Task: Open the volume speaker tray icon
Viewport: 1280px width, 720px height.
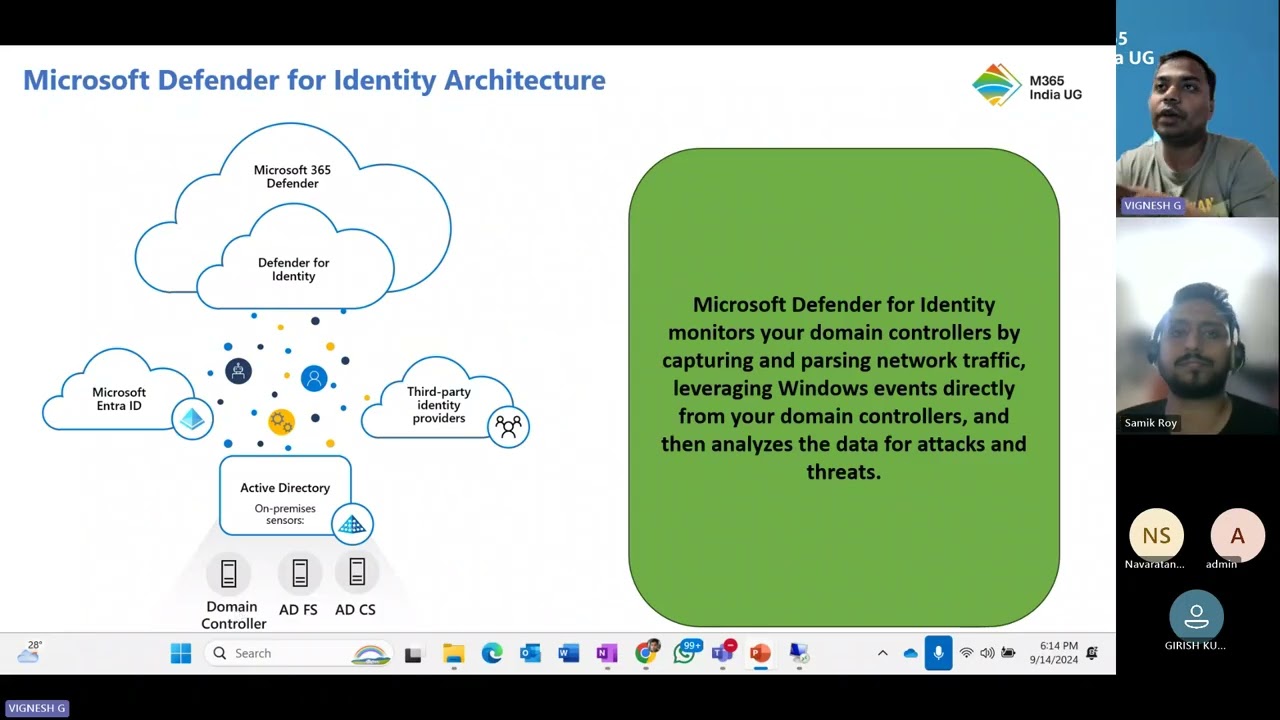Action: point(987,653)
